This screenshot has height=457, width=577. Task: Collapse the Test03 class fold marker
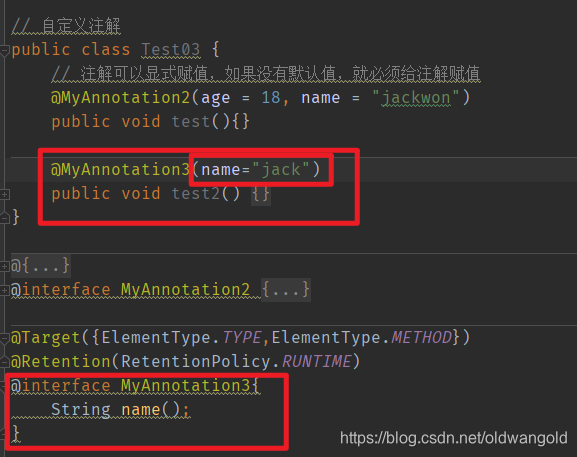[4, 50]
